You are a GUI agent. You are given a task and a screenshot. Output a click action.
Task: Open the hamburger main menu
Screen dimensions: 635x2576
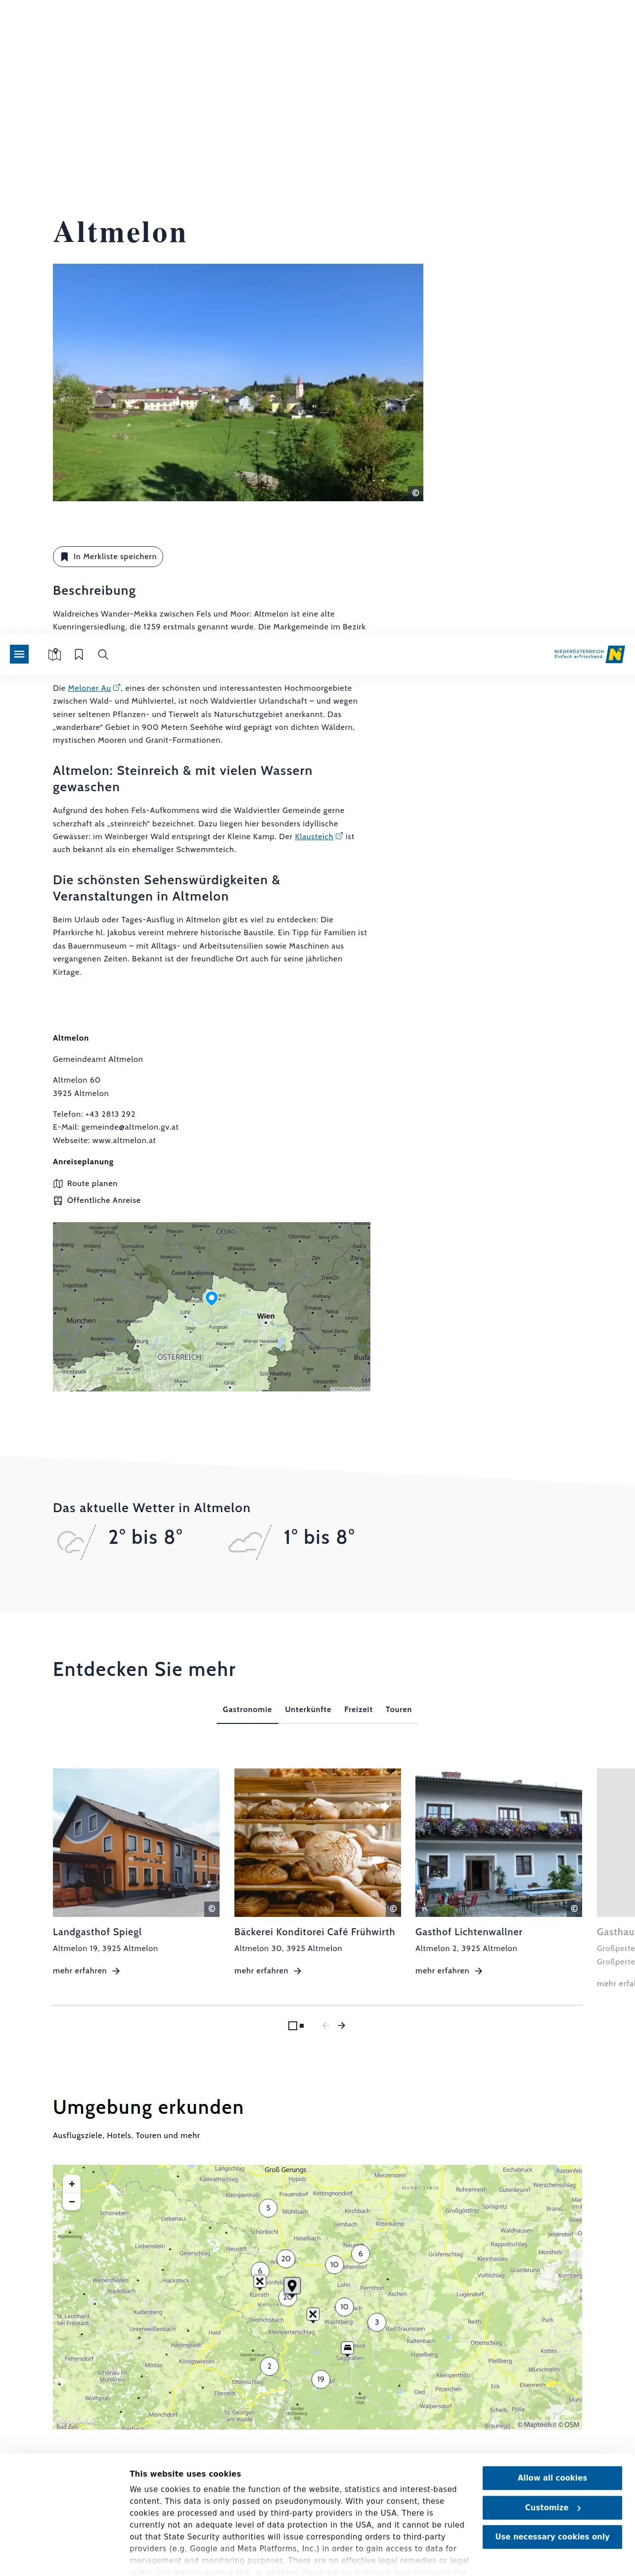click(x=19, y=654)
